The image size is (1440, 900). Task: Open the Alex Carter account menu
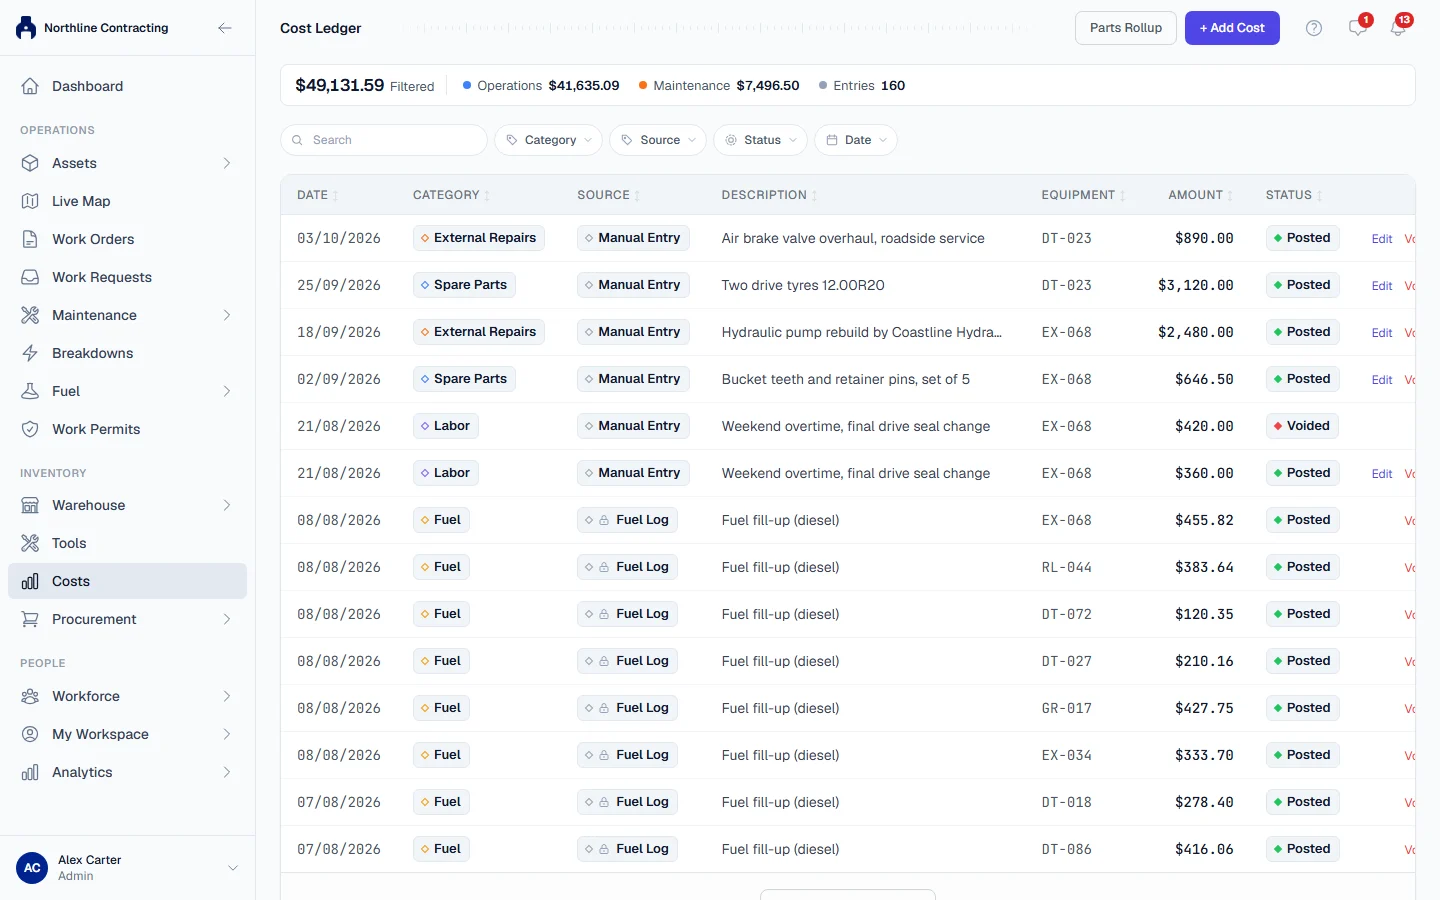[127, 868]
